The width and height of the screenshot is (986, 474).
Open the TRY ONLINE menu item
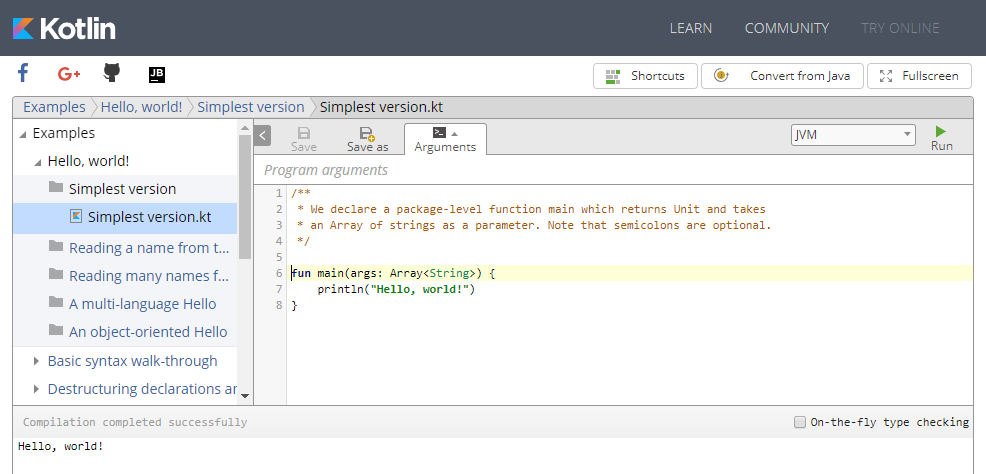pyautogui.click(x=900, y=28)
